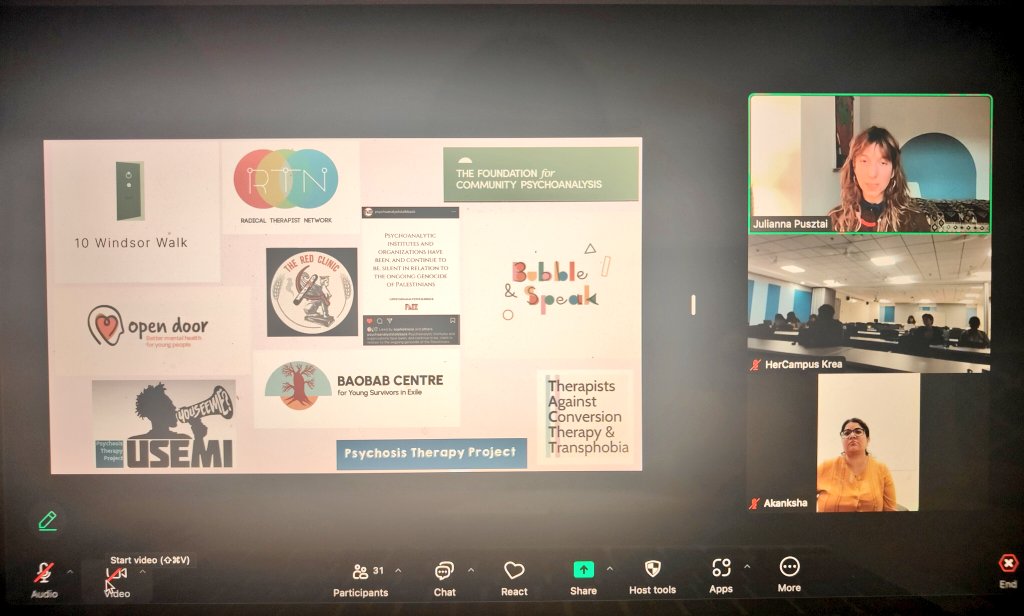Click HerCampus Krea's muted microphone icon
The width and height of the screenshot is (1024, 616).
tap(756, 365)
